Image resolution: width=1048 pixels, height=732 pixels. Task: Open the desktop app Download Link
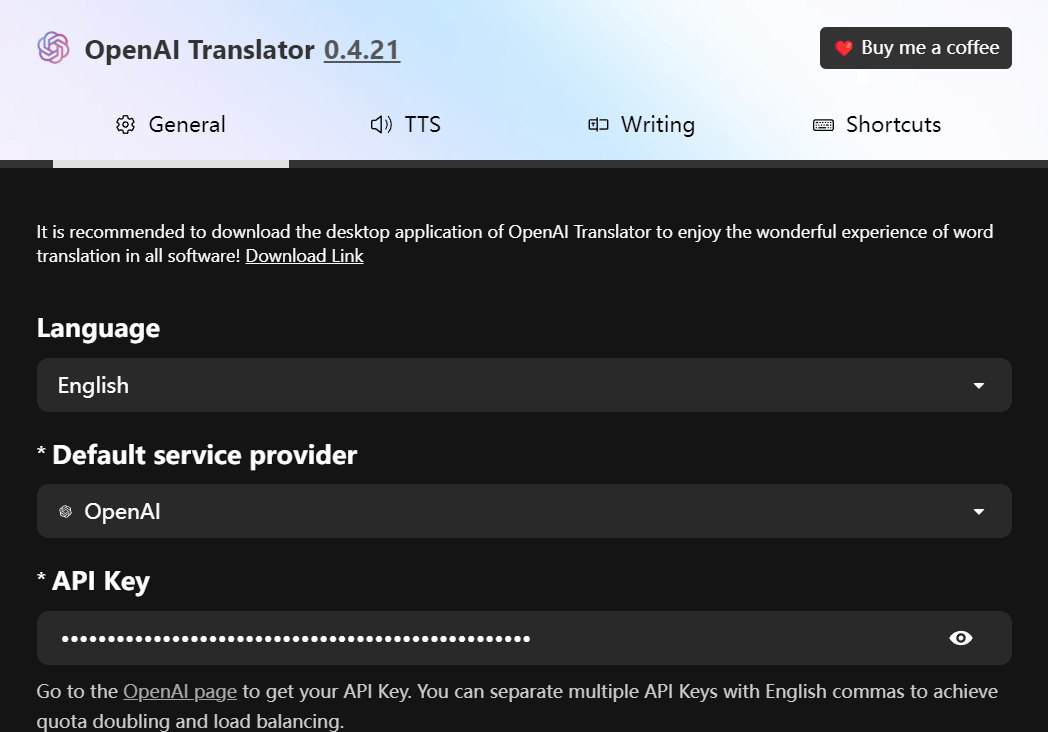pos(304,256)
